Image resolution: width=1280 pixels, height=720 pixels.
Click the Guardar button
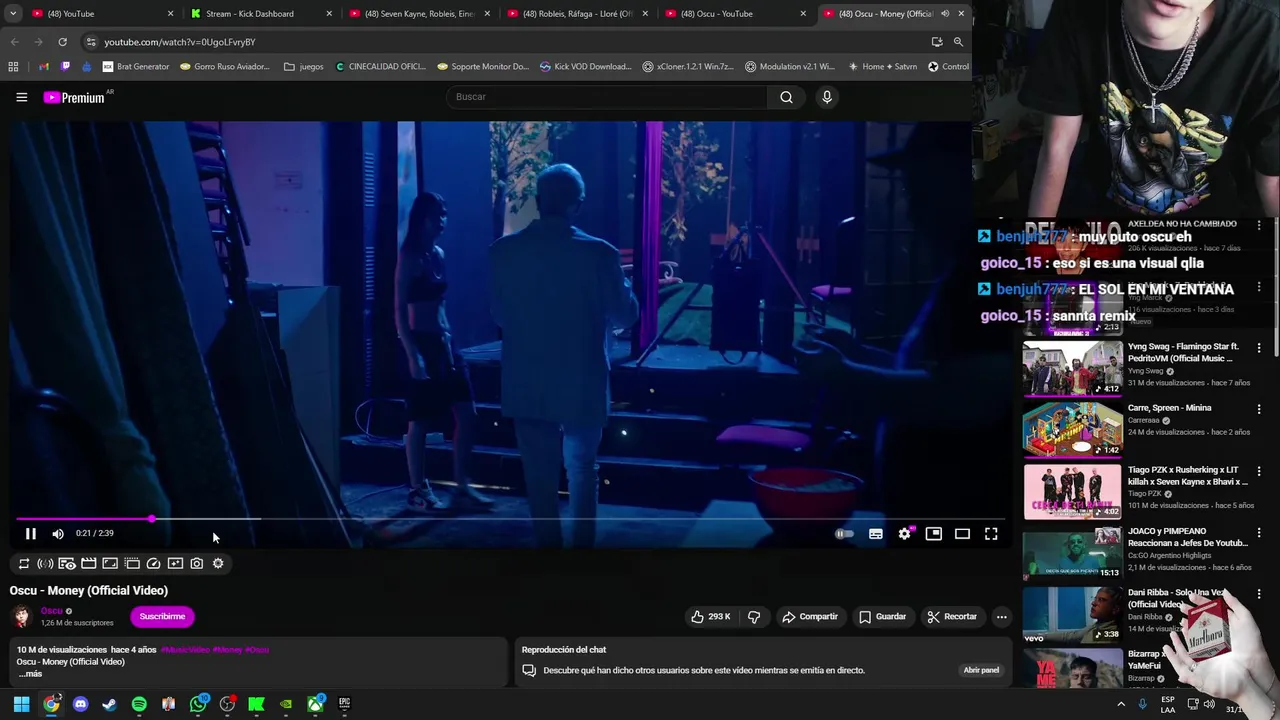pos(883,617)
